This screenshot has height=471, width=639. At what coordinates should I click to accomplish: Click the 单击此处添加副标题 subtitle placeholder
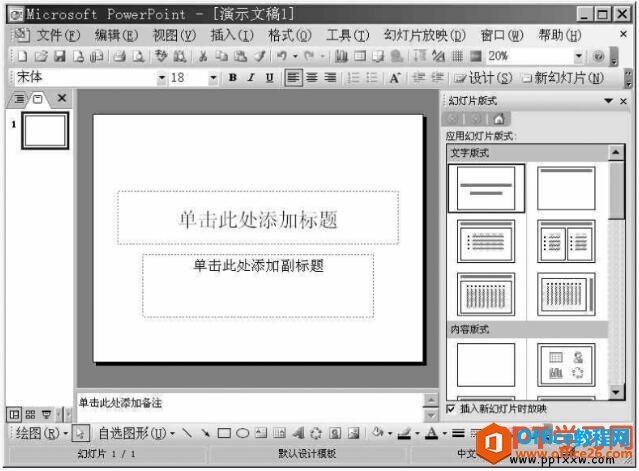tap(258, 286)
